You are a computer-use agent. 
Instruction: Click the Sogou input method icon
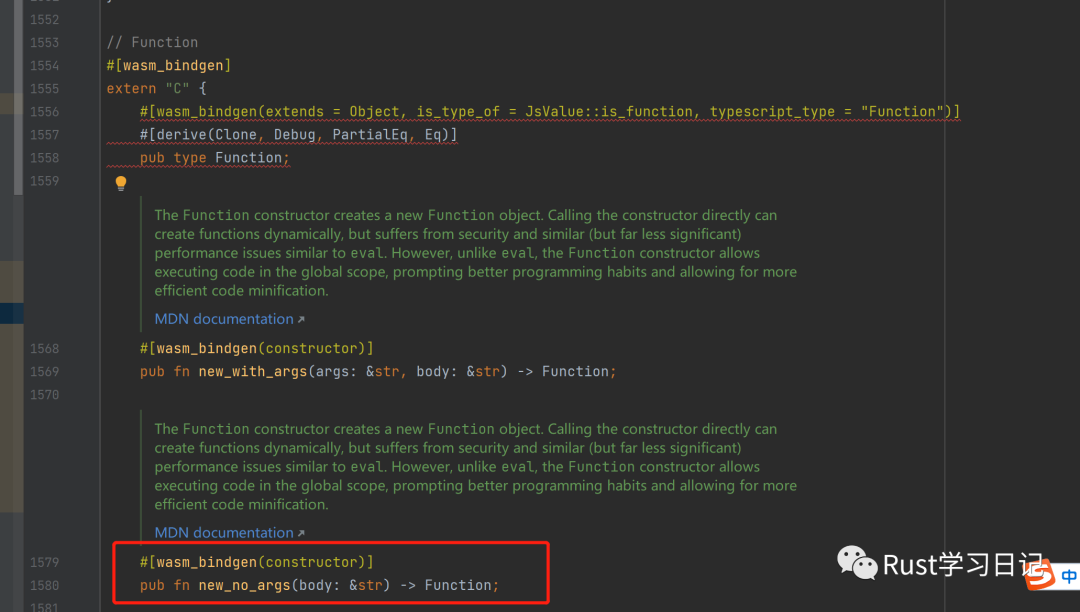[1041, 575]
